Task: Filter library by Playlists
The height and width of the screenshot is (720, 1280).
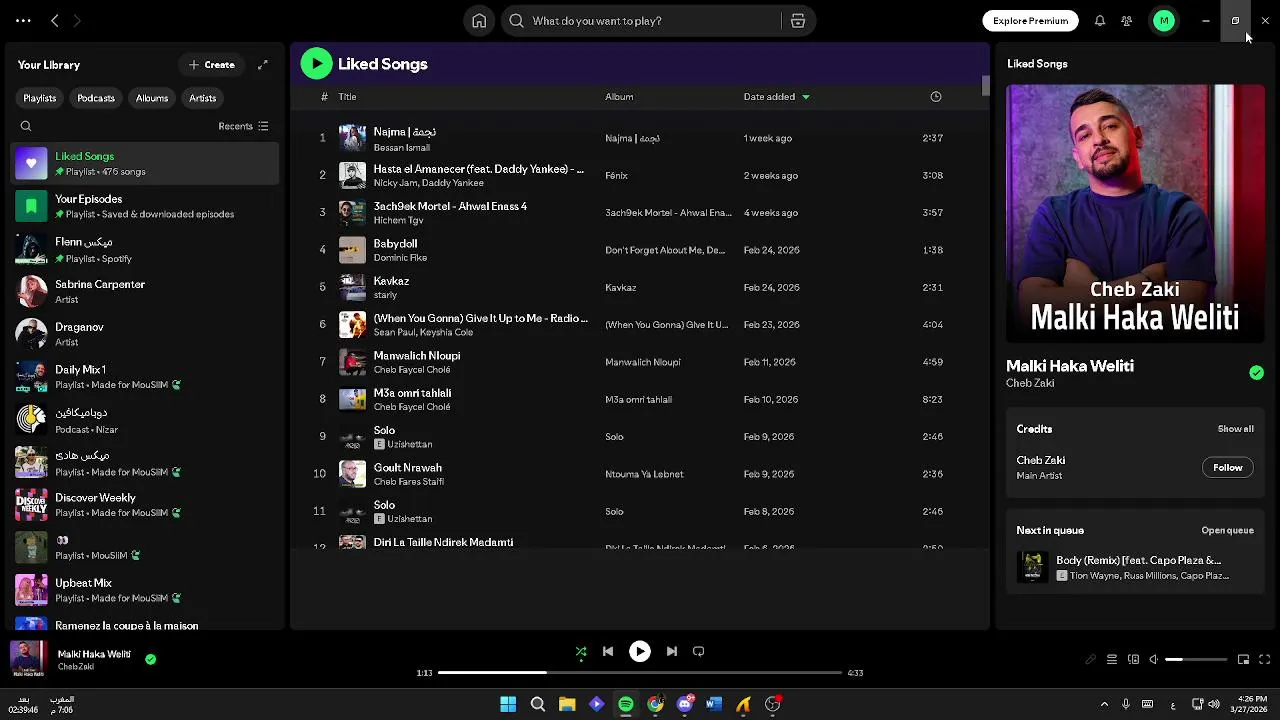Action: [40, 98]
